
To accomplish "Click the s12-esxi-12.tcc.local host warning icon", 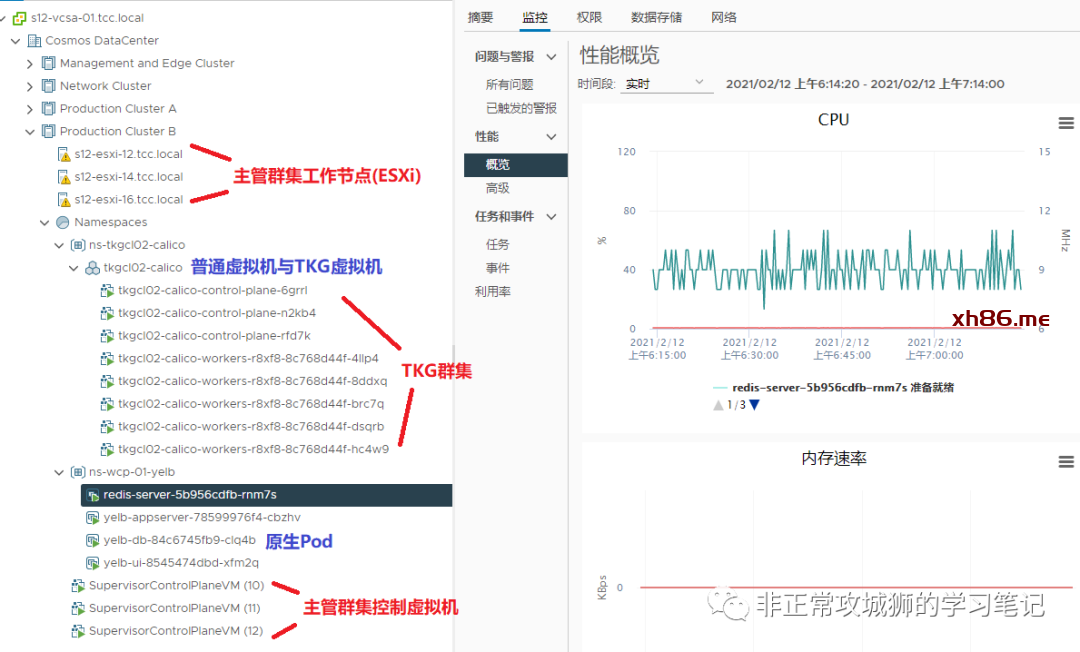I will click(x=64, y=154).
